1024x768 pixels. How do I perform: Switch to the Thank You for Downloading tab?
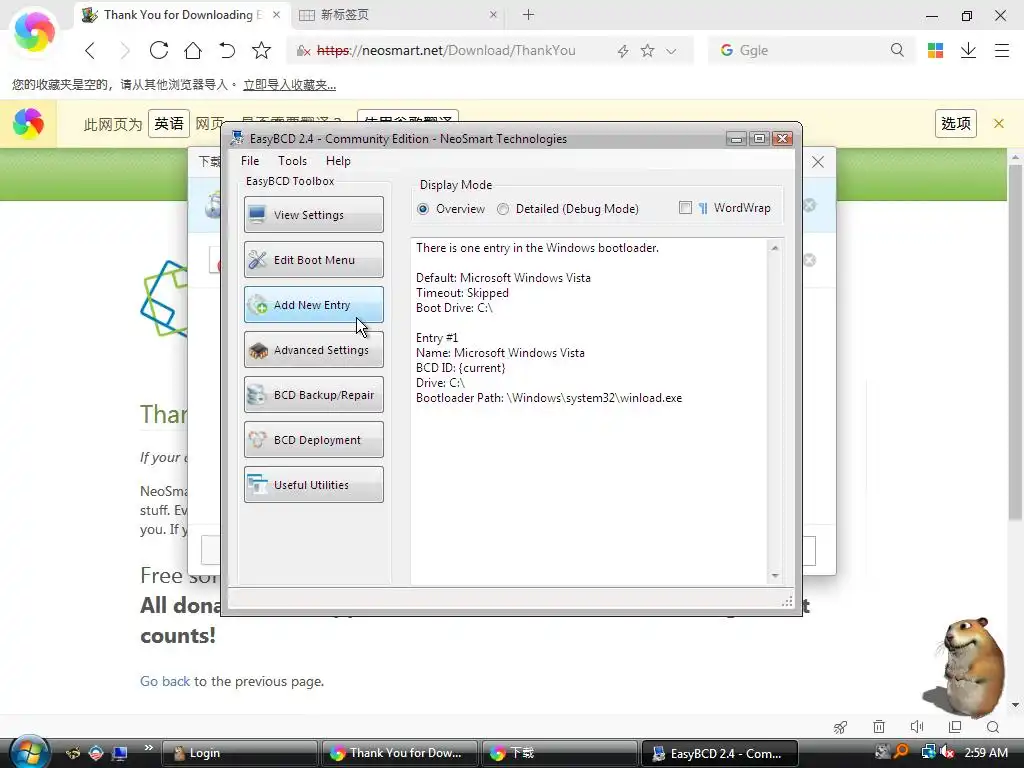(x=182, y=15)
